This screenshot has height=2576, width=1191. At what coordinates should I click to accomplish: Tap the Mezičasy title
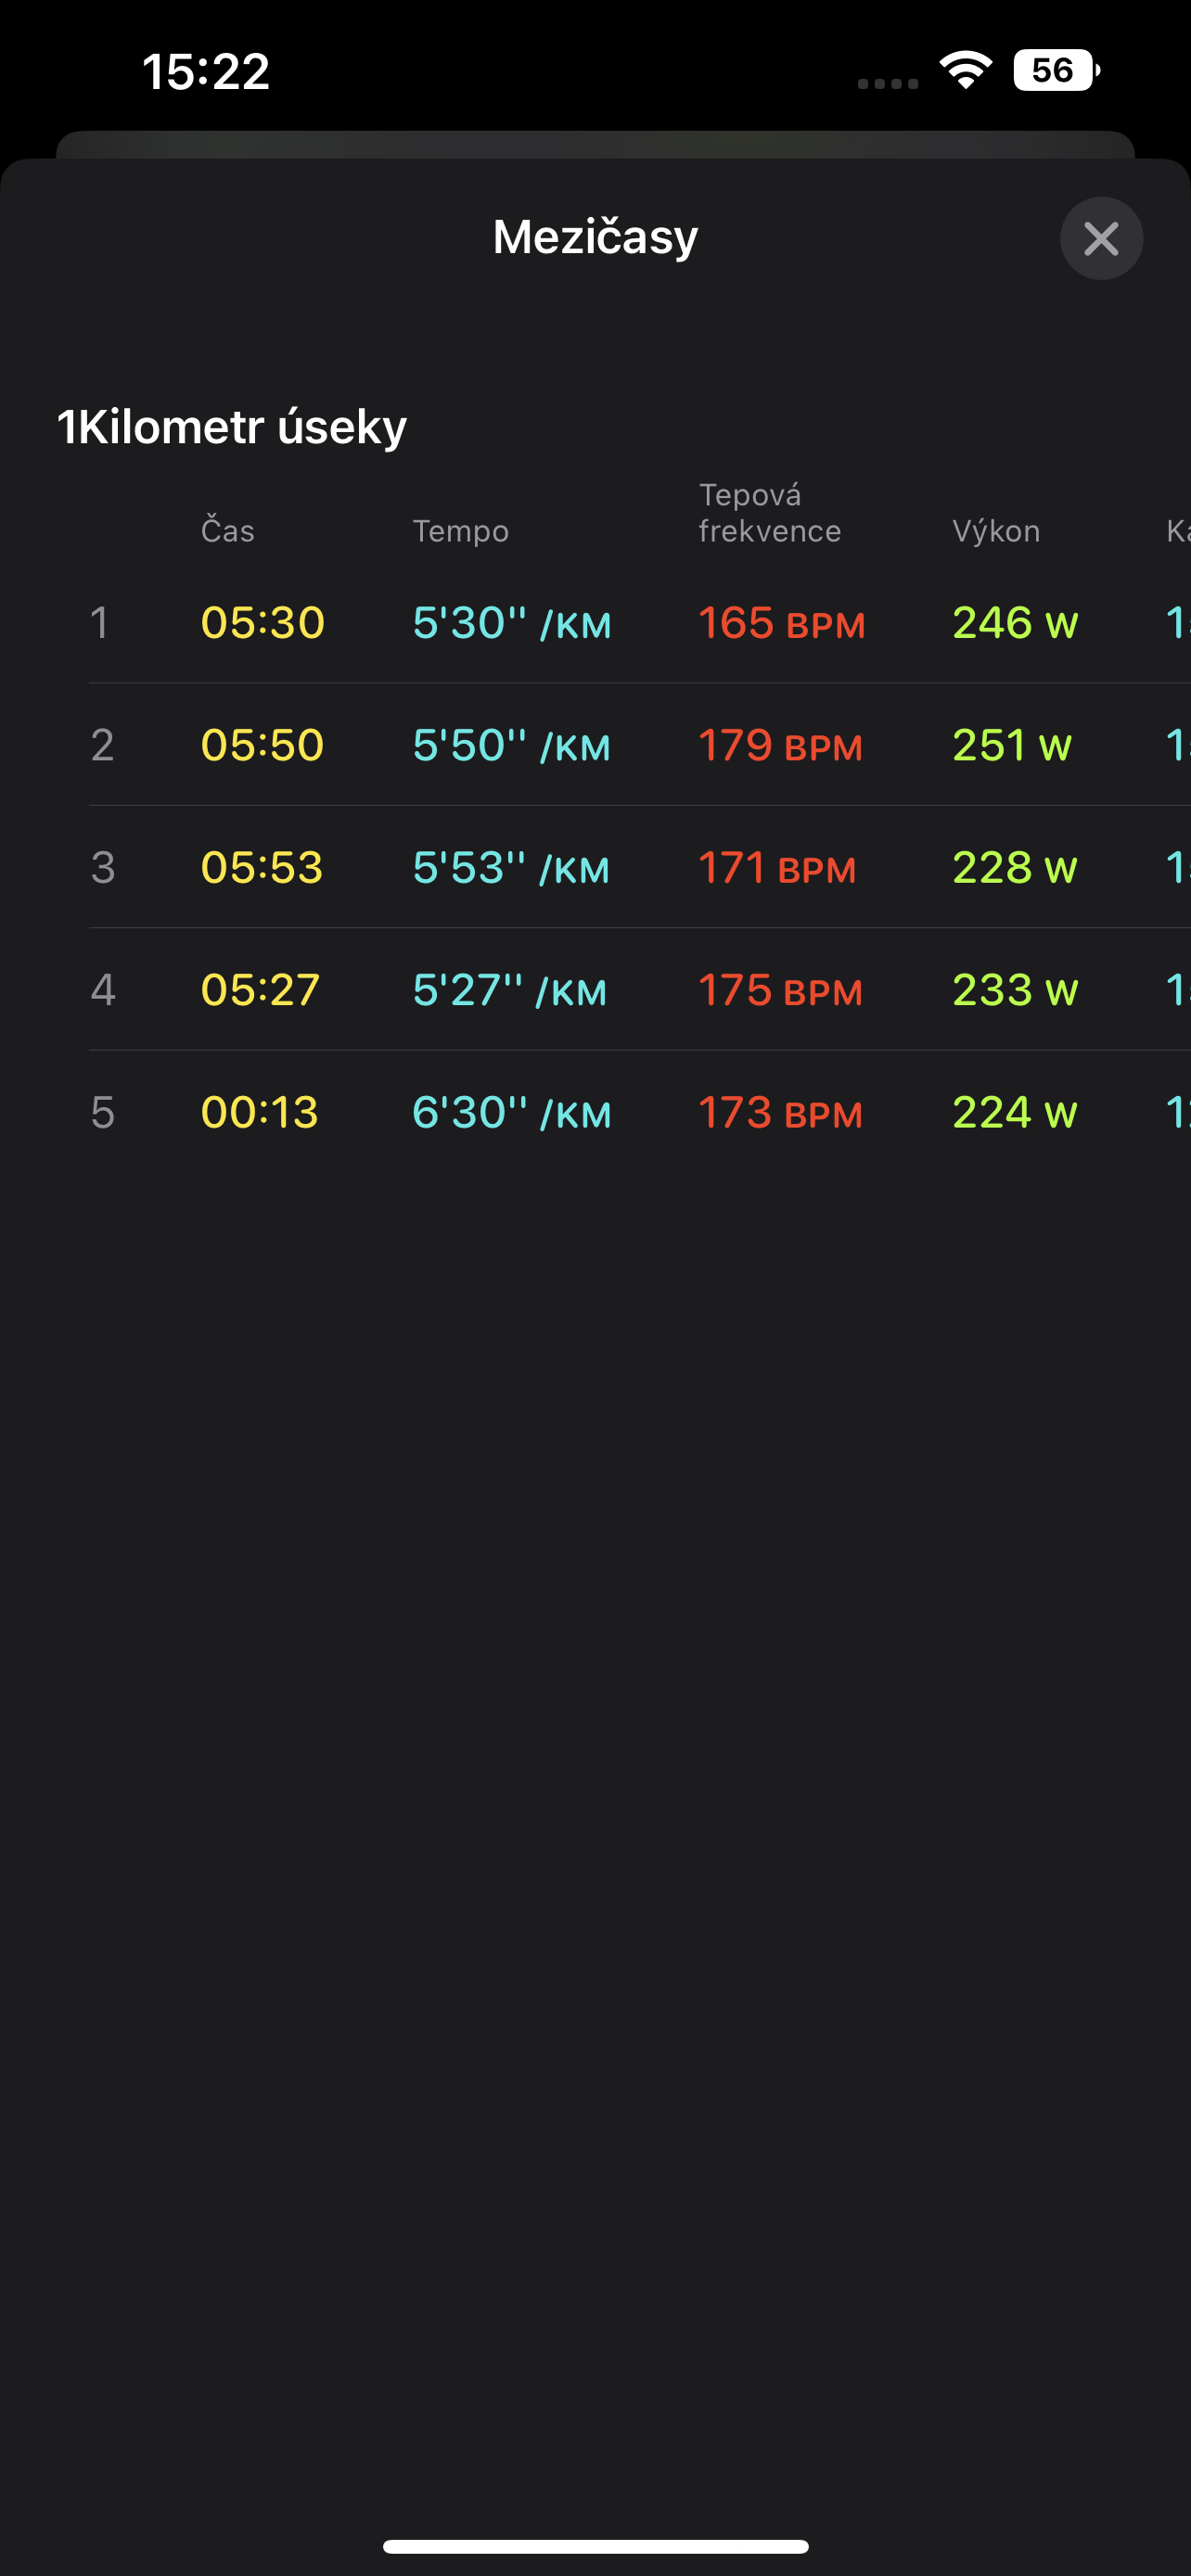click(x=595, y=237)
